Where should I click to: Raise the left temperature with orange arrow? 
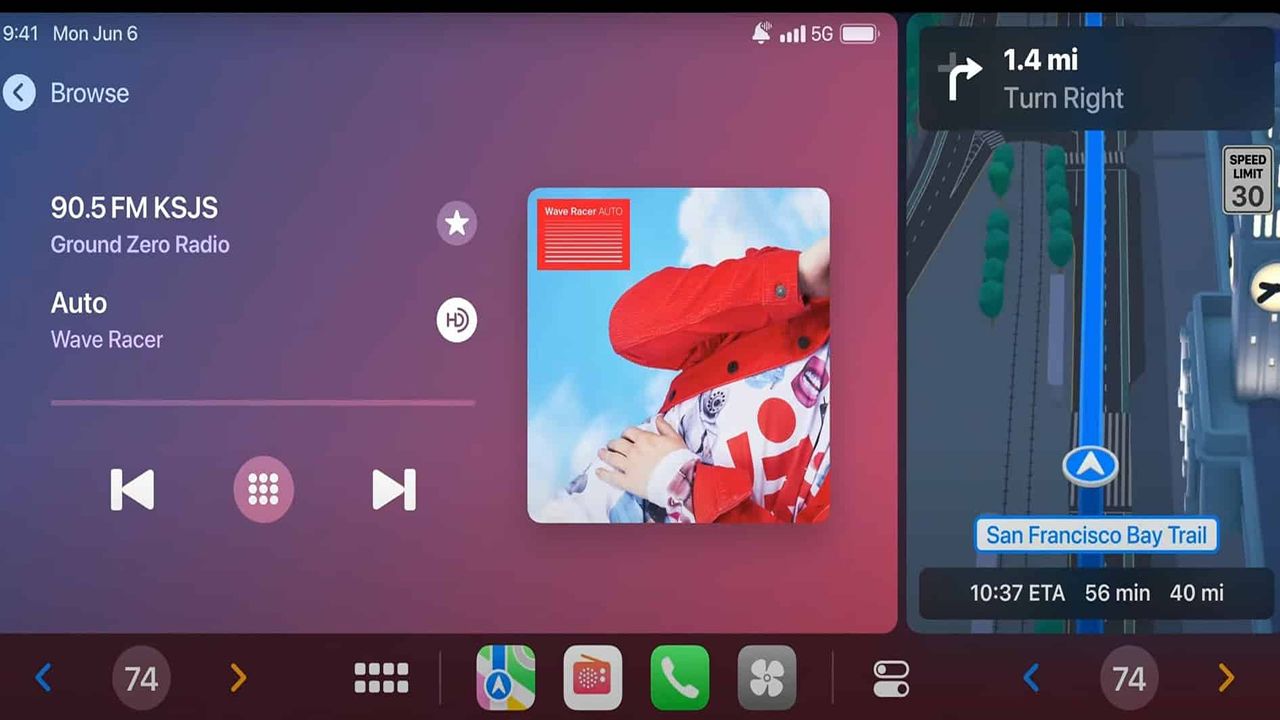pyautogui.click(x=238, y=678)
